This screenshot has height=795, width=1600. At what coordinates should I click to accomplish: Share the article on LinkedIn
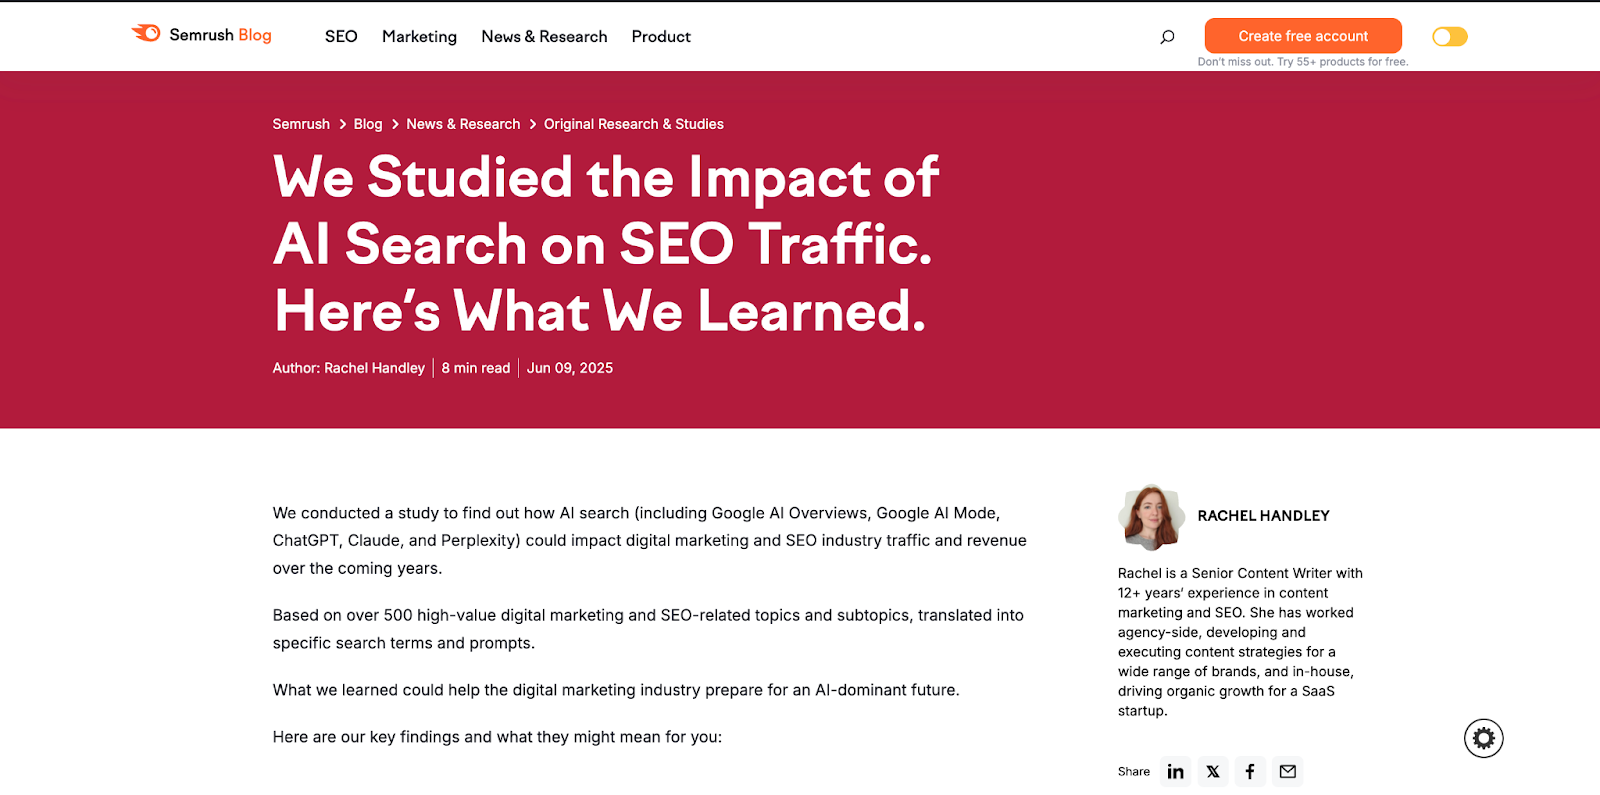[1176, 771]
